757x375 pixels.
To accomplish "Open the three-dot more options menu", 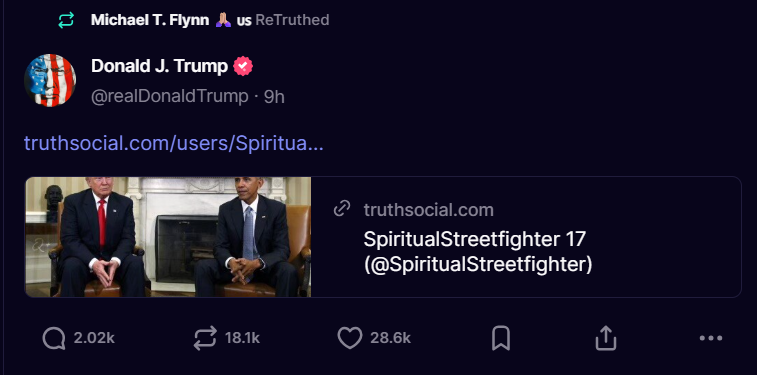I will click(x=711, y=338).
